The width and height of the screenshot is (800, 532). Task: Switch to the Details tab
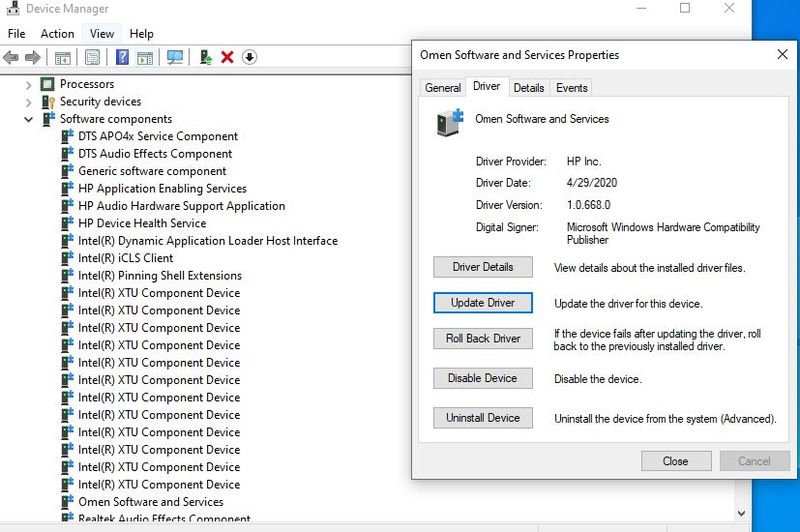(528, 88)
